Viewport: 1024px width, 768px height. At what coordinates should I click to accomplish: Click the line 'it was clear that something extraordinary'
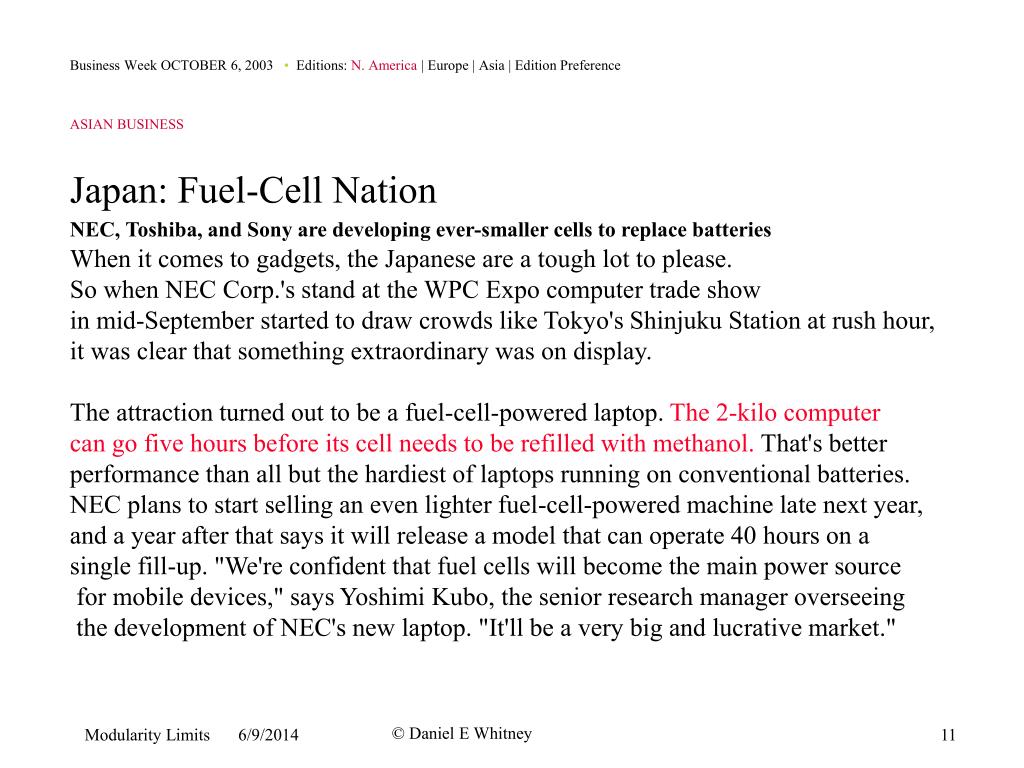coord(360,351)
